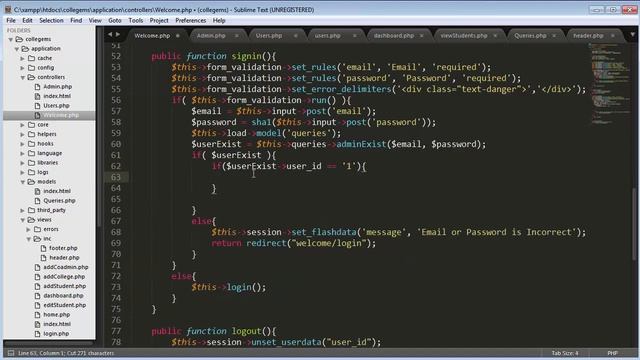Screen dimensions: 640x360
Task: Expand the language folder
Action: 22,153
